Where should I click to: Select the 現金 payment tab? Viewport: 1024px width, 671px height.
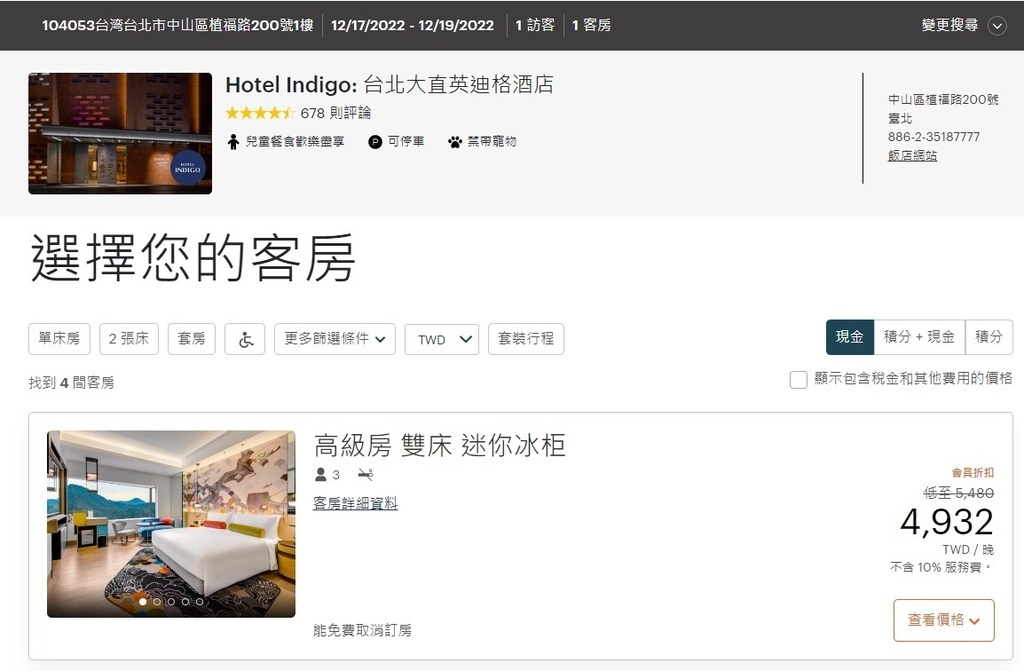point(850,337)
